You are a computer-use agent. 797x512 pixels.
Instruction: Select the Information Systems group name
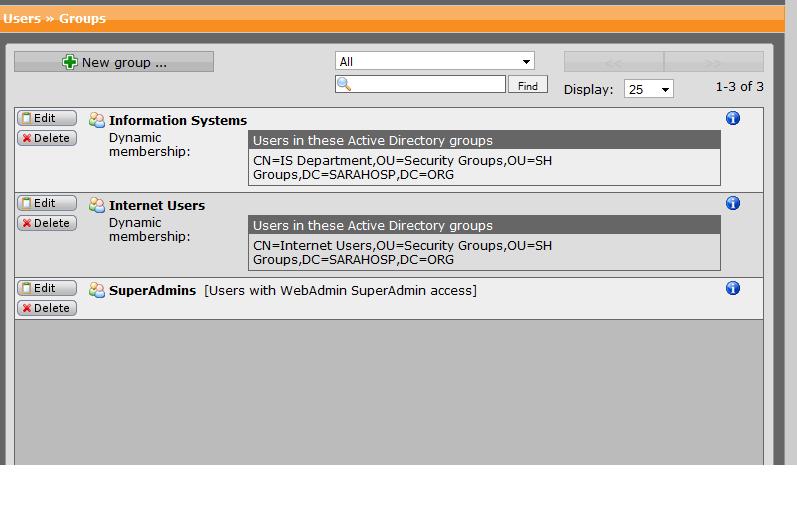178,121
